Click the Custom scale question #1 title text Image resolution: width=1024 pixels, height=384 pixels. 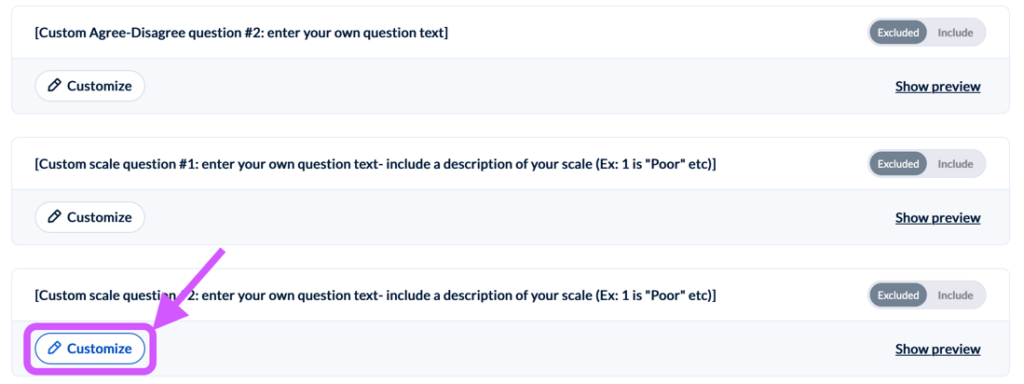pyautogui.click(x=375, y=164)
